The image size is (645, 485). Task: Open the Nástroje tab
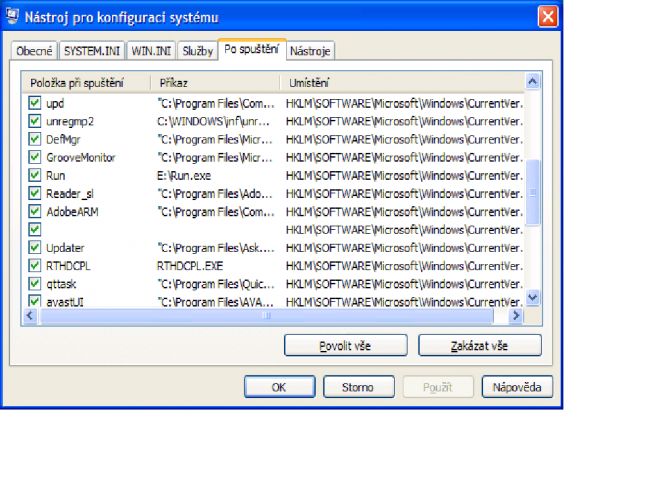click(310, 51)
